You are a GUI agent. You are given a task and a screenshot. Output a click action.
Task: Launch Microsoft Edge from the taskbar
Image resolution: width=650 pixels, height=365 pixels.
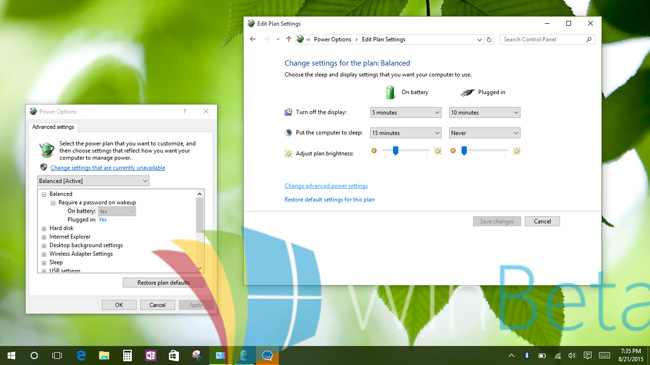coord(81,355)
